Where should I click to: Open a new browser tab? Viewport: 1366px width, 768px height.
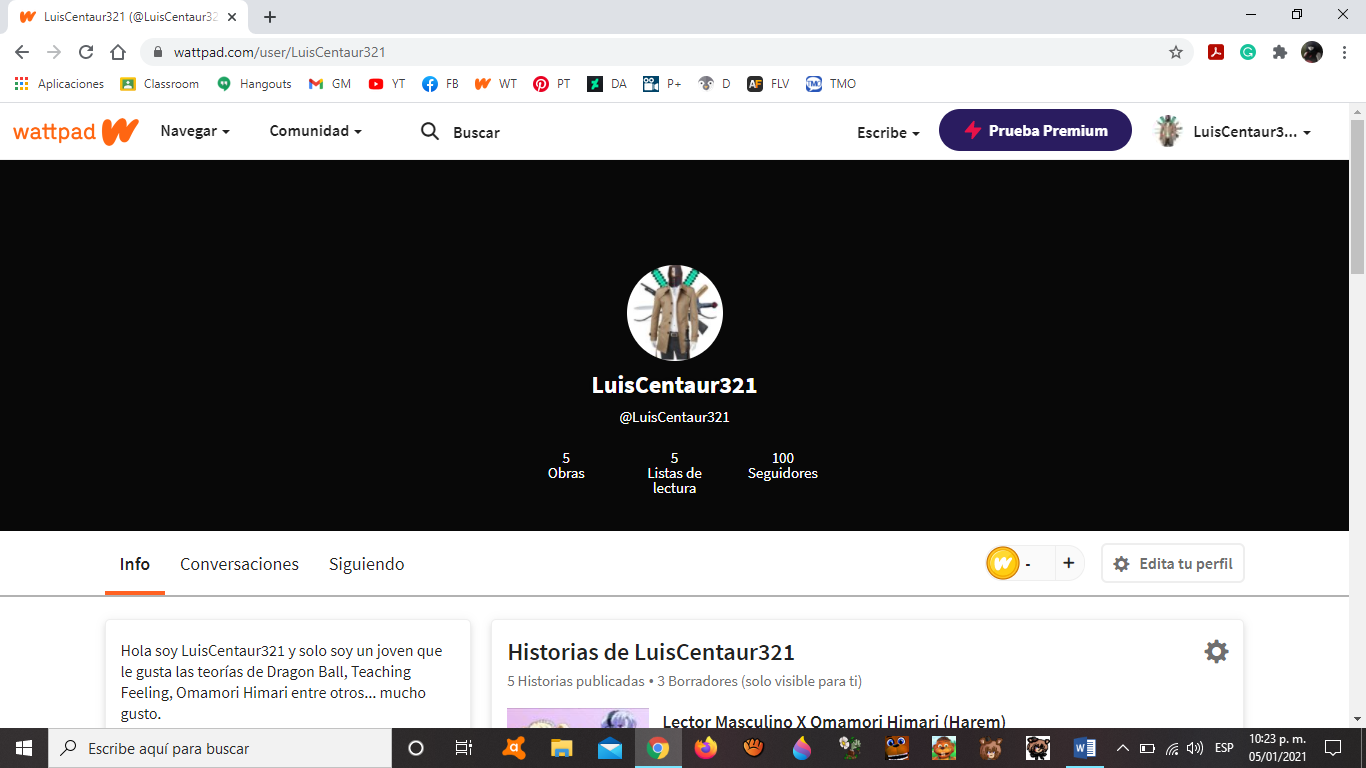click(270, 17)
